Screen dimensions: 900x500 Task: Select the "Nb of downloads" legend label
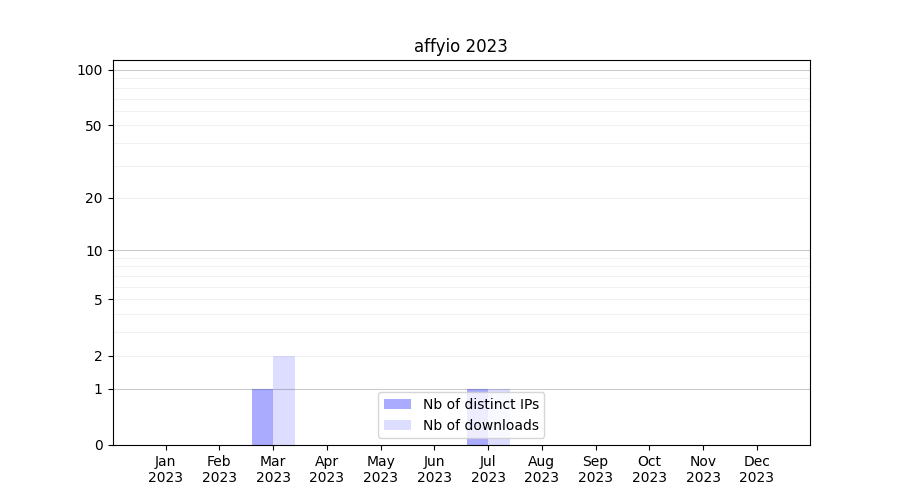(480, 425)
